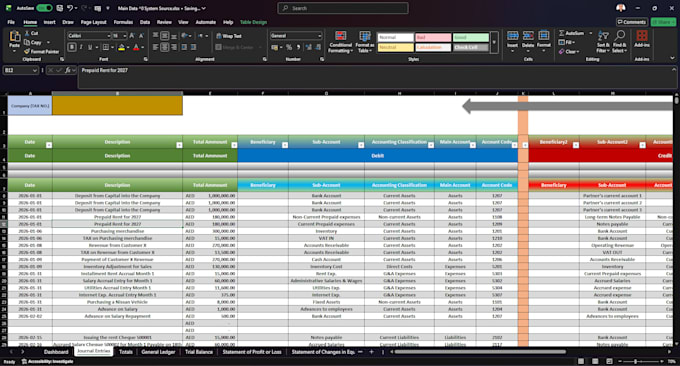Increase font size icon
Screen dimensions: 680x366
coord(132,36)
